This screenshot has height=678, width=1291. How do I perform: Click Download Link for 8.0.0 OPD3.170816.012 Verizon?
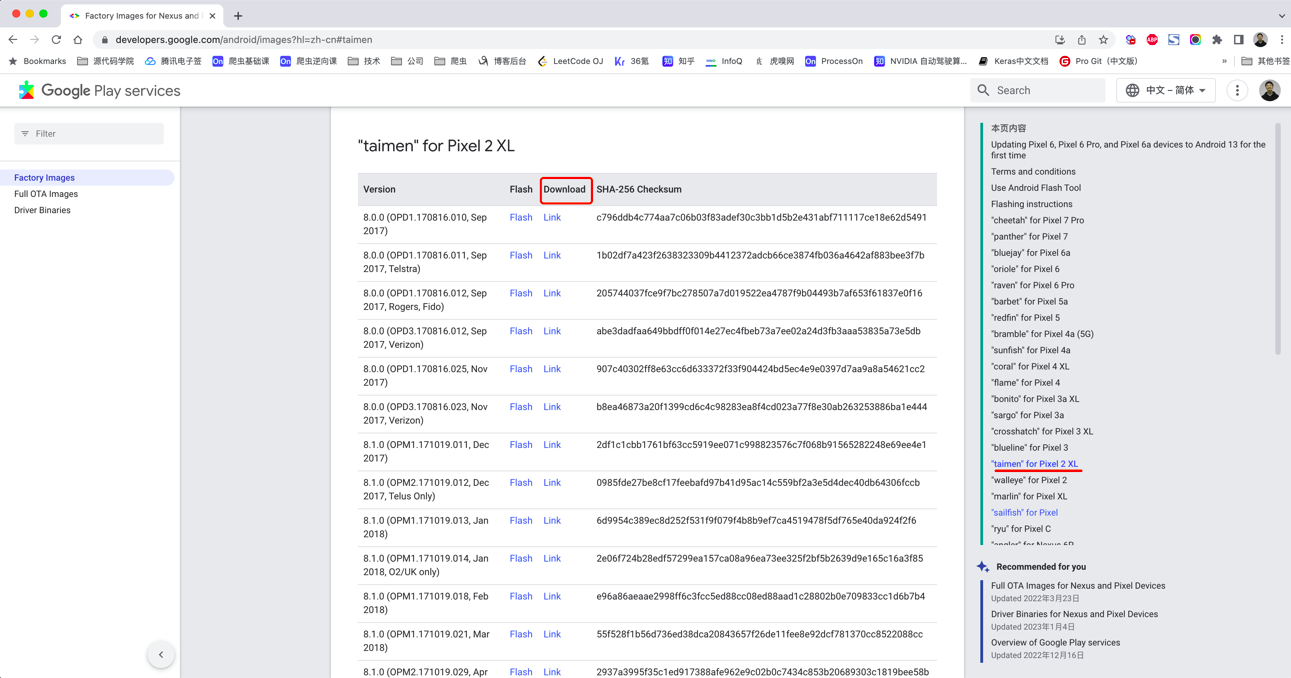[552, 331]
